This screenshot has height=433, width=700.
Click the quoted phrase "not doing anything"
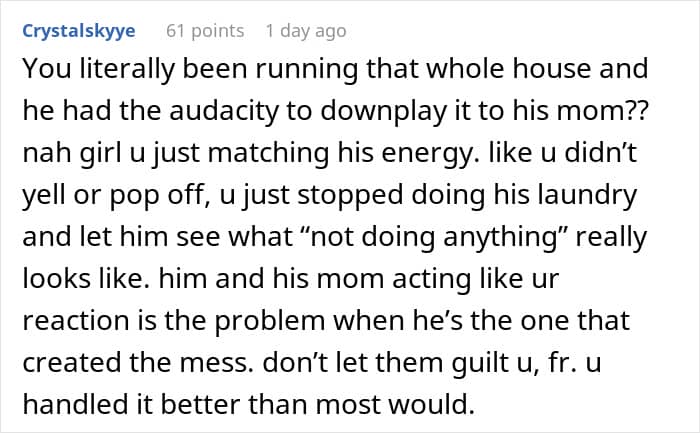(432, 237)
